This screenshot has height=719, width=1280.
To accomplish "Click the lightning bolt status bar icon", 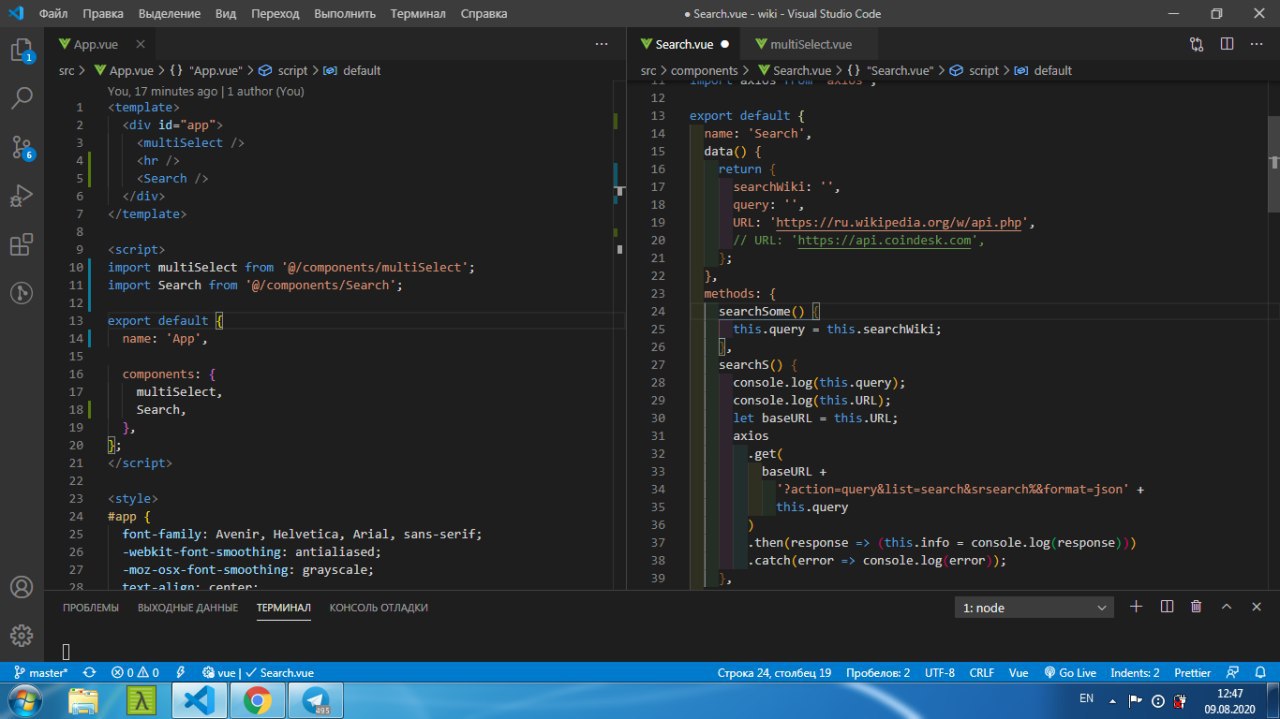I will (181, 673).
